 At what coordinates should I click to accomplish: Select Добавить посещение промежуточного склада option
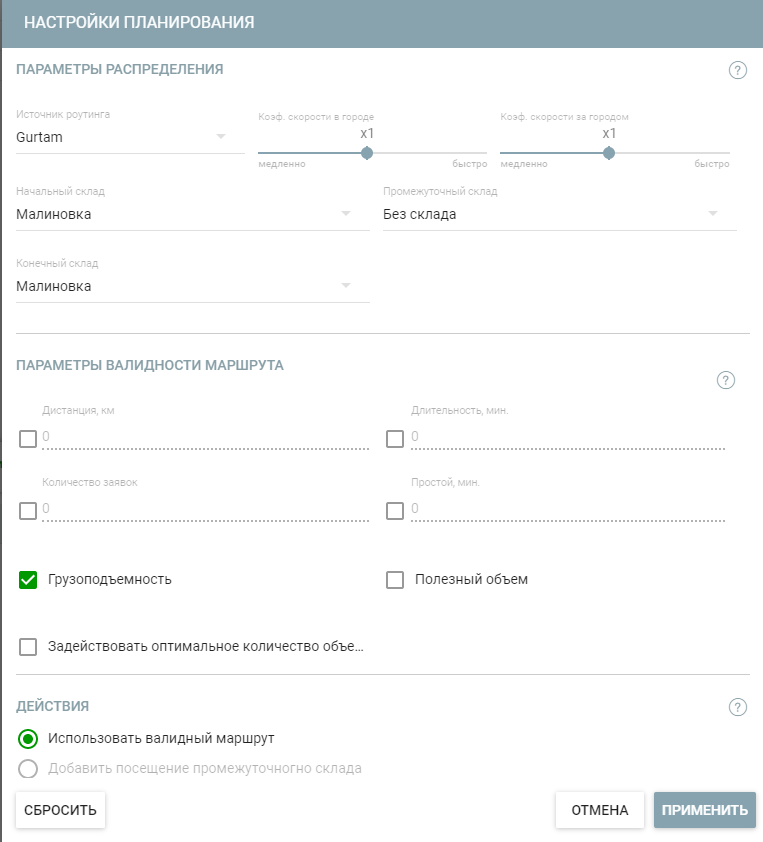[28, 769]
